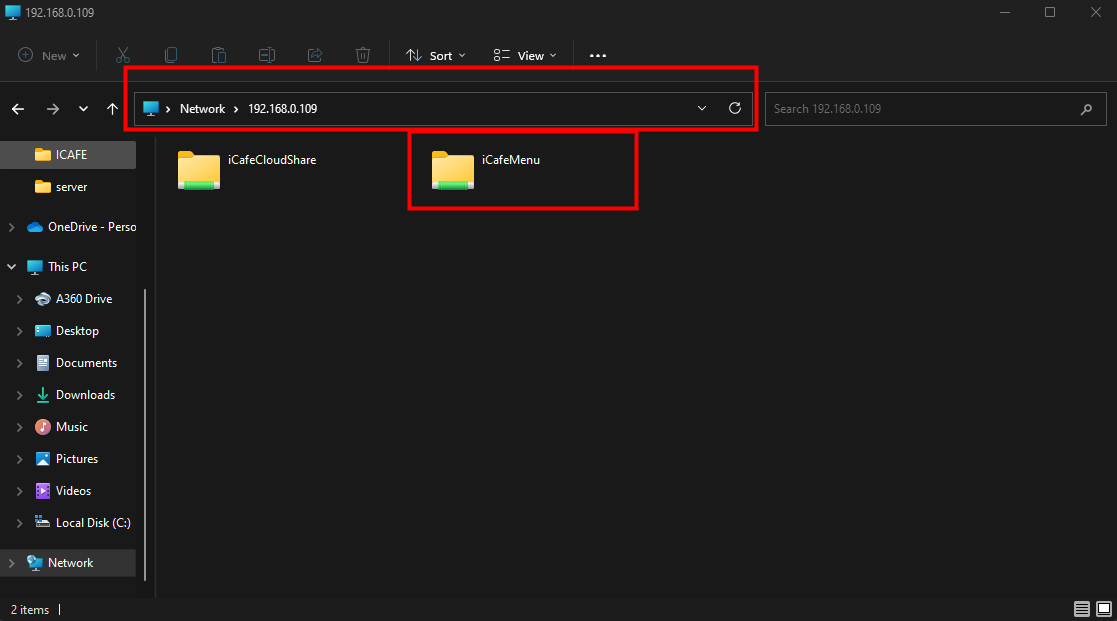Expand the Downloads folder chevron

pos(20,395)
